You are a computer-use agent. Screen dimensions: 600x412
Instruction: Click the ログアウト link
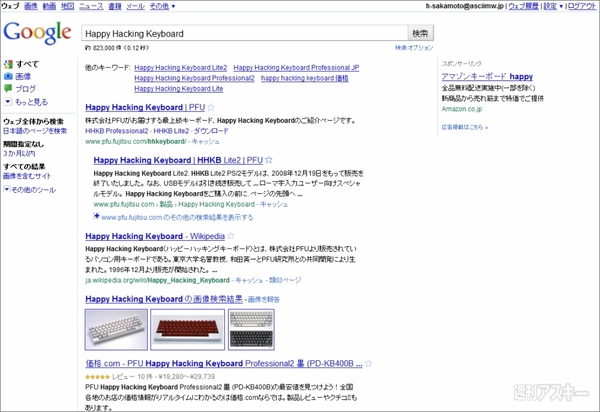coord(582,6)
